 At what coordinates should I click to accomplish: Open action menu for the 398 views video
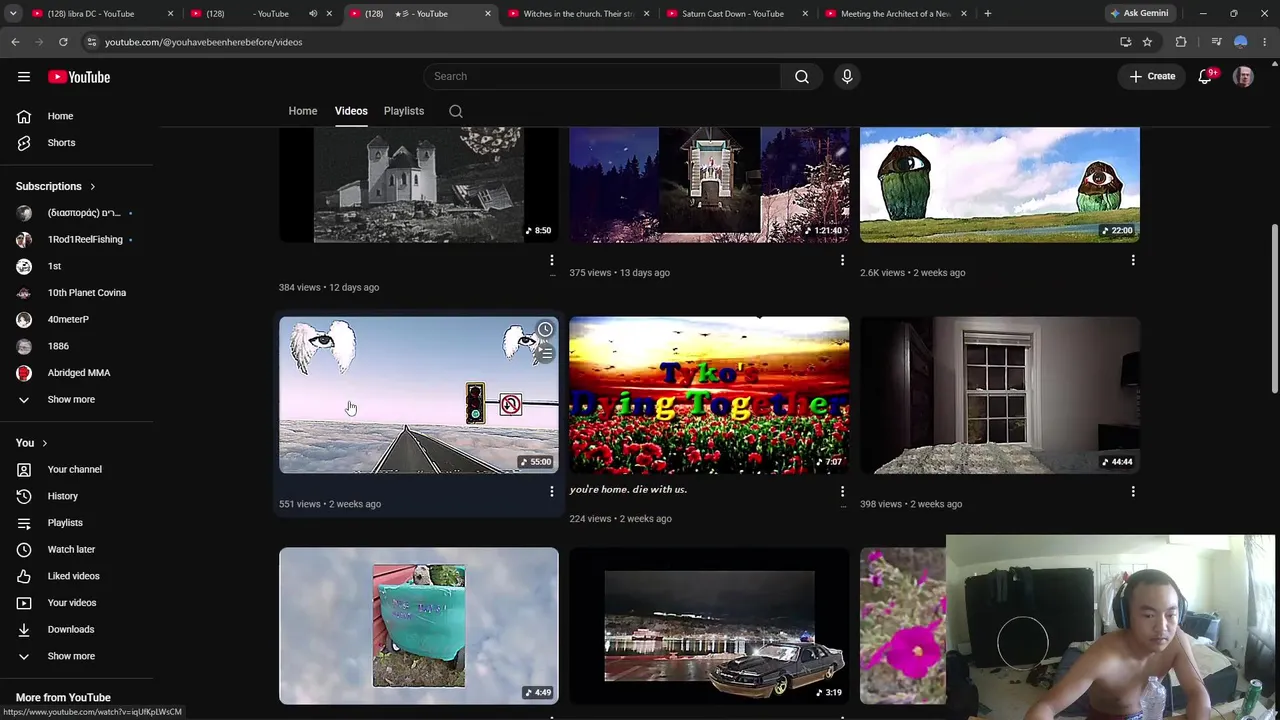1133,492
